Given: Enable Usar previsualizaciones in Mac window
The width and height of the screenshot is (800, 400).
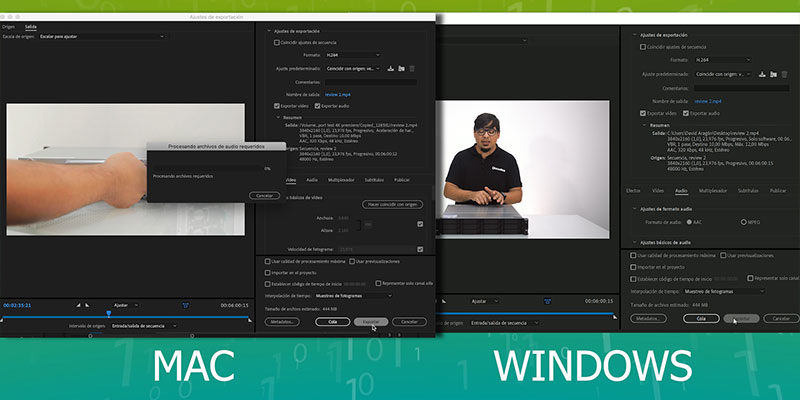Looking at the screenshot, I should point(352,261).
